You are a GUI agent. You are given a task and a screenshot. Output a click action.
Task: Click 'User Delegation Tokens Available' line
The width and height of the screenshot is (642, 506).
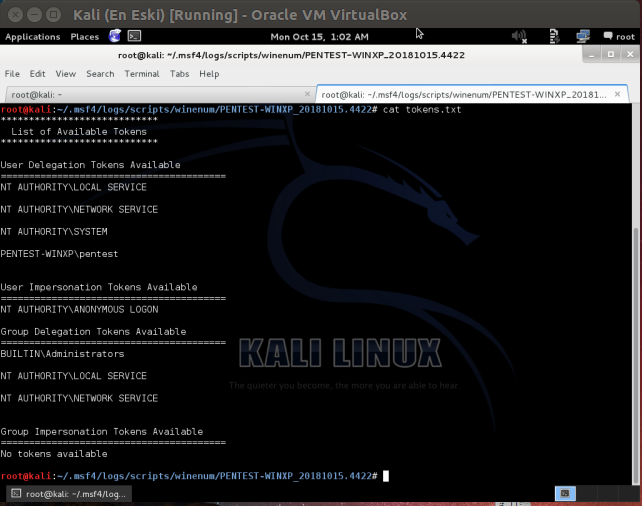pyautogui.click(x=90, y=165)
